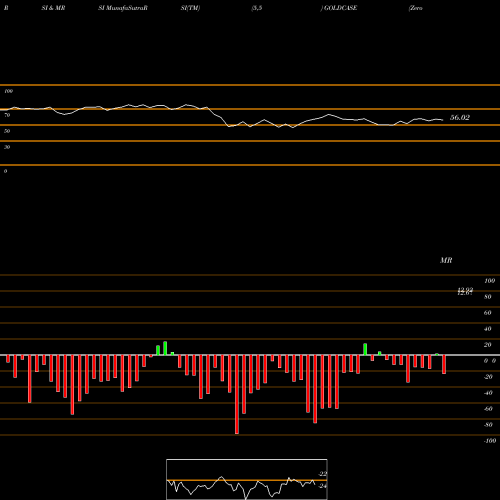Select the GOLDCASE symbol text in header
Viewport: 500px width, 500px height.
(340, 8)
